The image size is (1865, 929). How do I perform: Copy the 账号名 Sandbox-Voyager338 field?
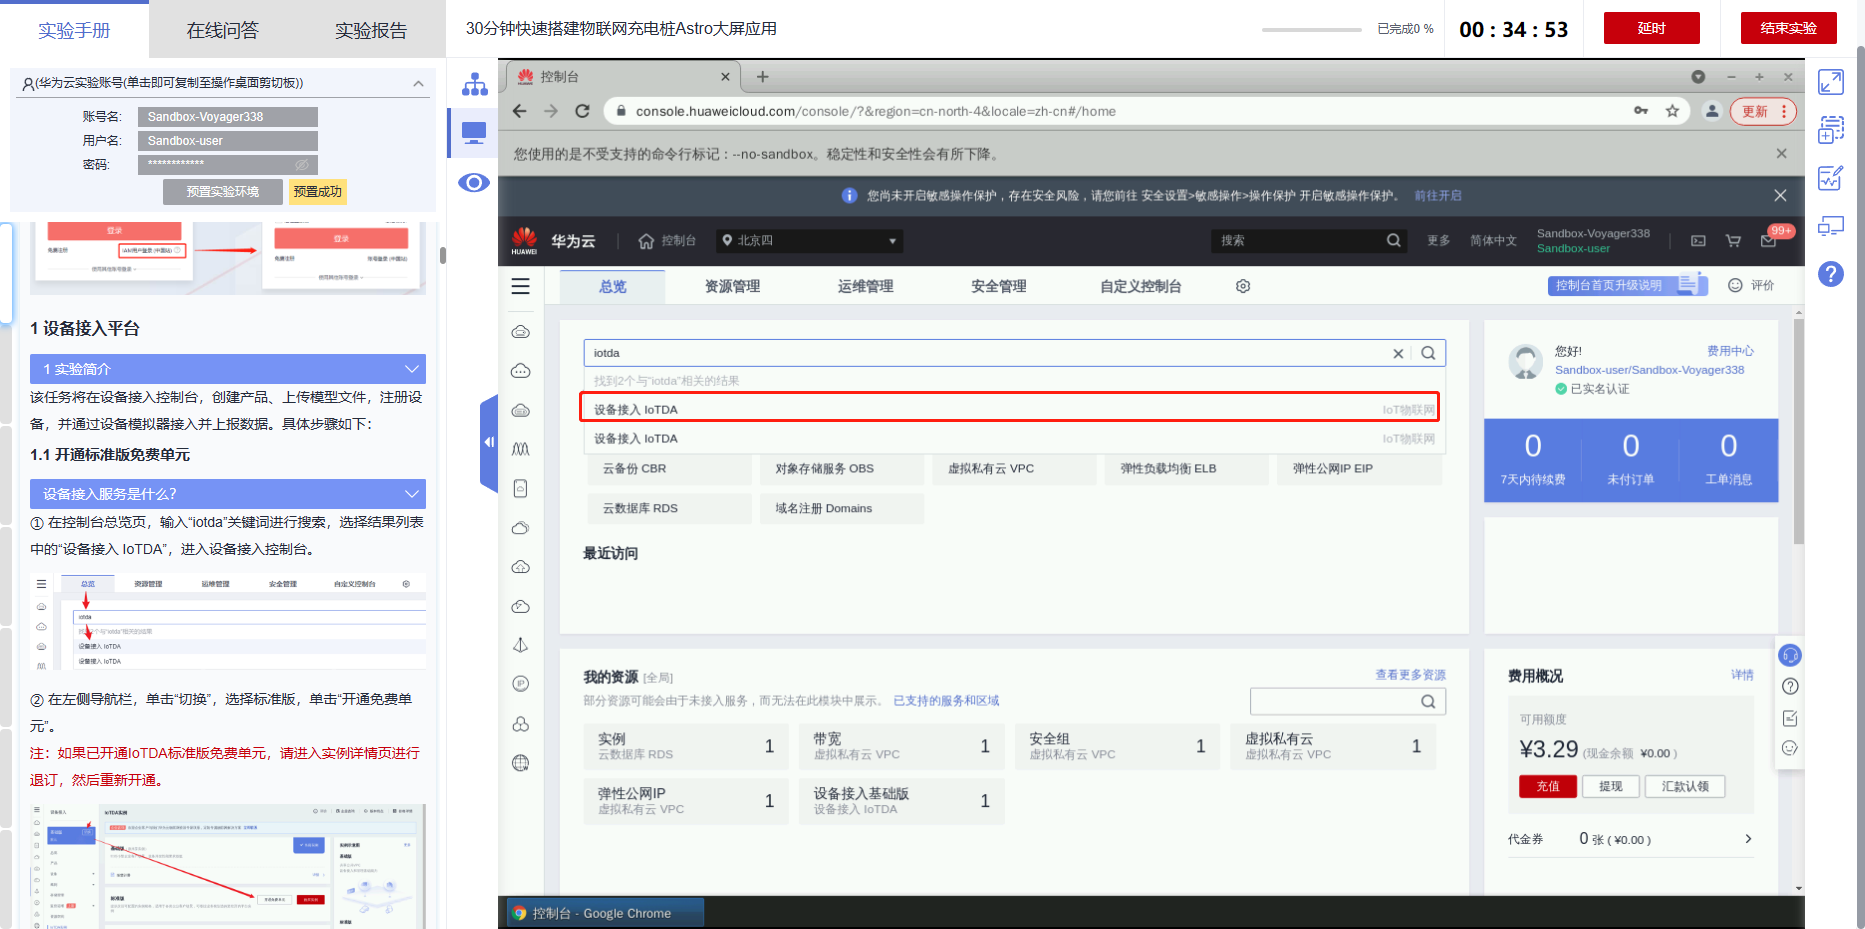(228, 117)
